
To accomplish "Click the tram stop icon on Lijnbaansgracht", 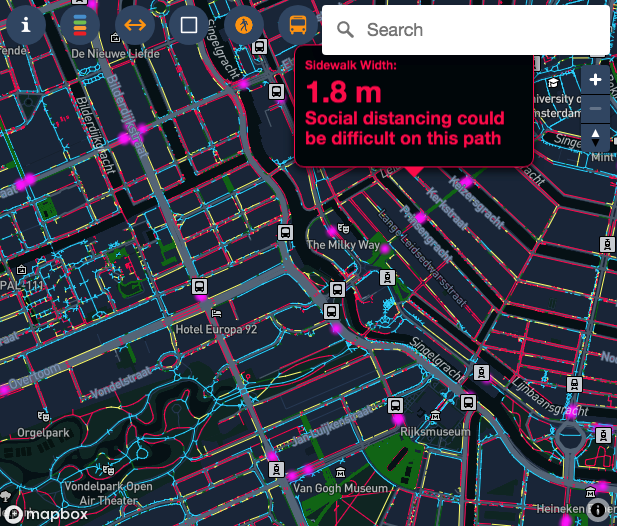I will click(574, 383).
